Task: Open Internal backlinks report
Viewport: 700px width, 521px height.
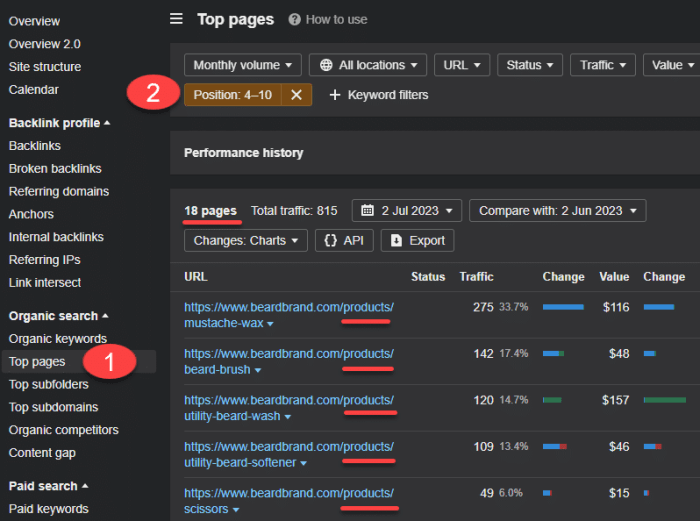Action: (x=56, y=237)
